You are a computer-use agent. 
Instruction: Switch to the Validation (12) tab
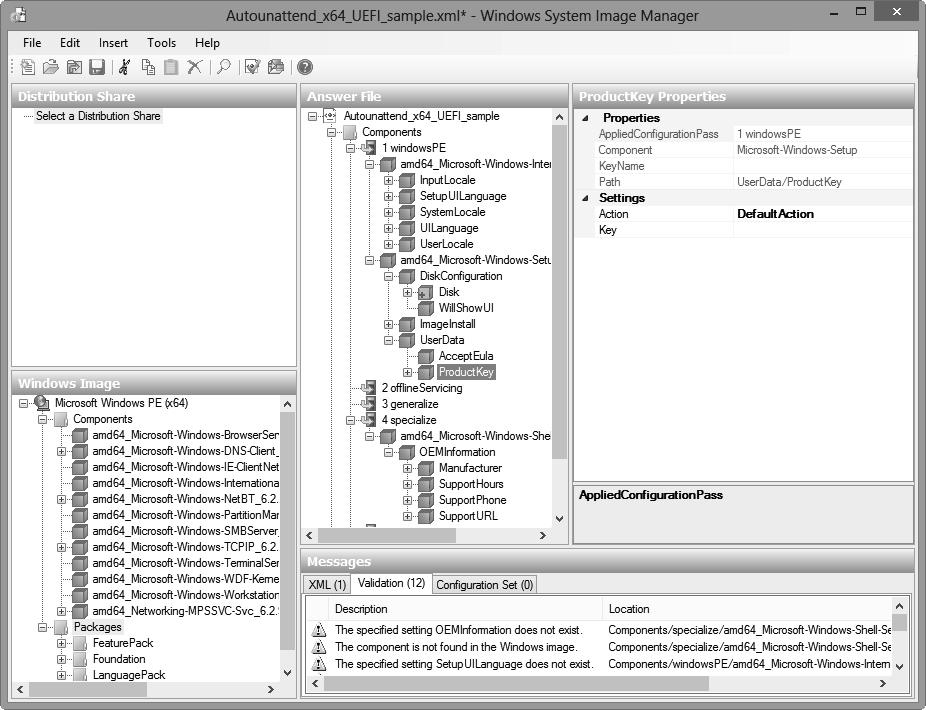tap(391, 583)
